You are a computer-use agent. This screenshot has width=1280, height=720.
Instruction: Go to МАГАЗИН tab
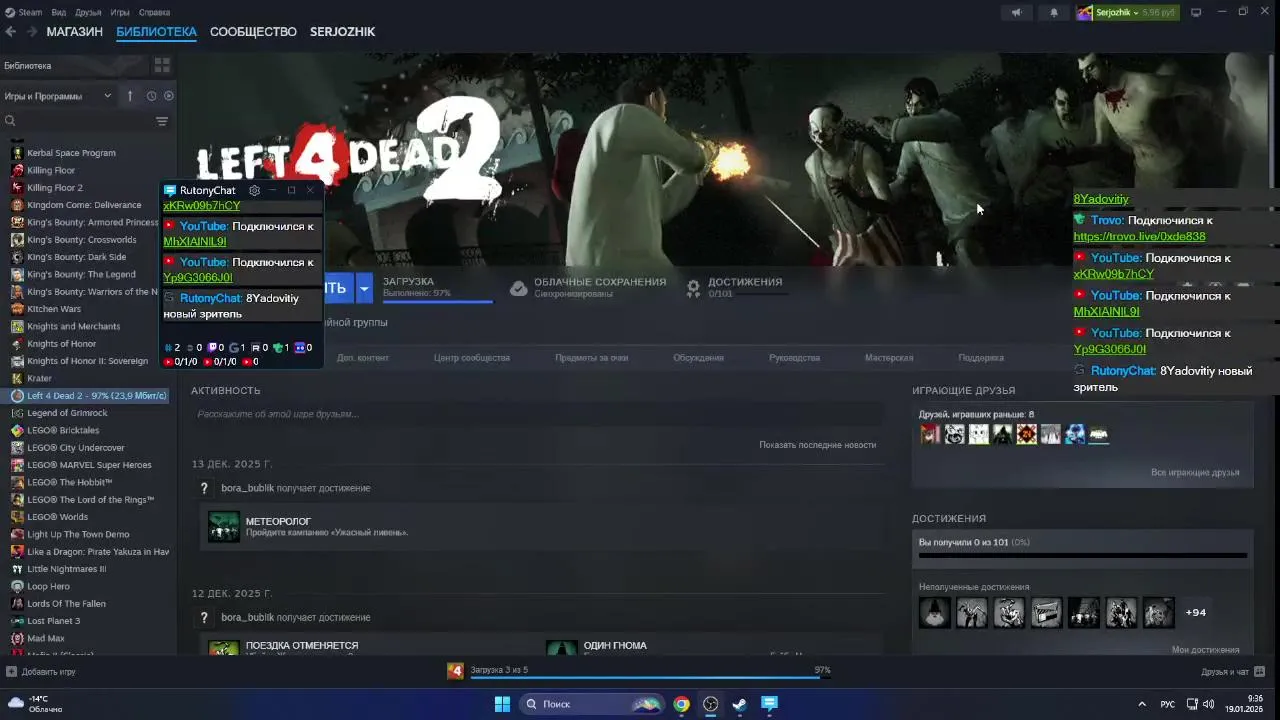(x=74, y=32)
